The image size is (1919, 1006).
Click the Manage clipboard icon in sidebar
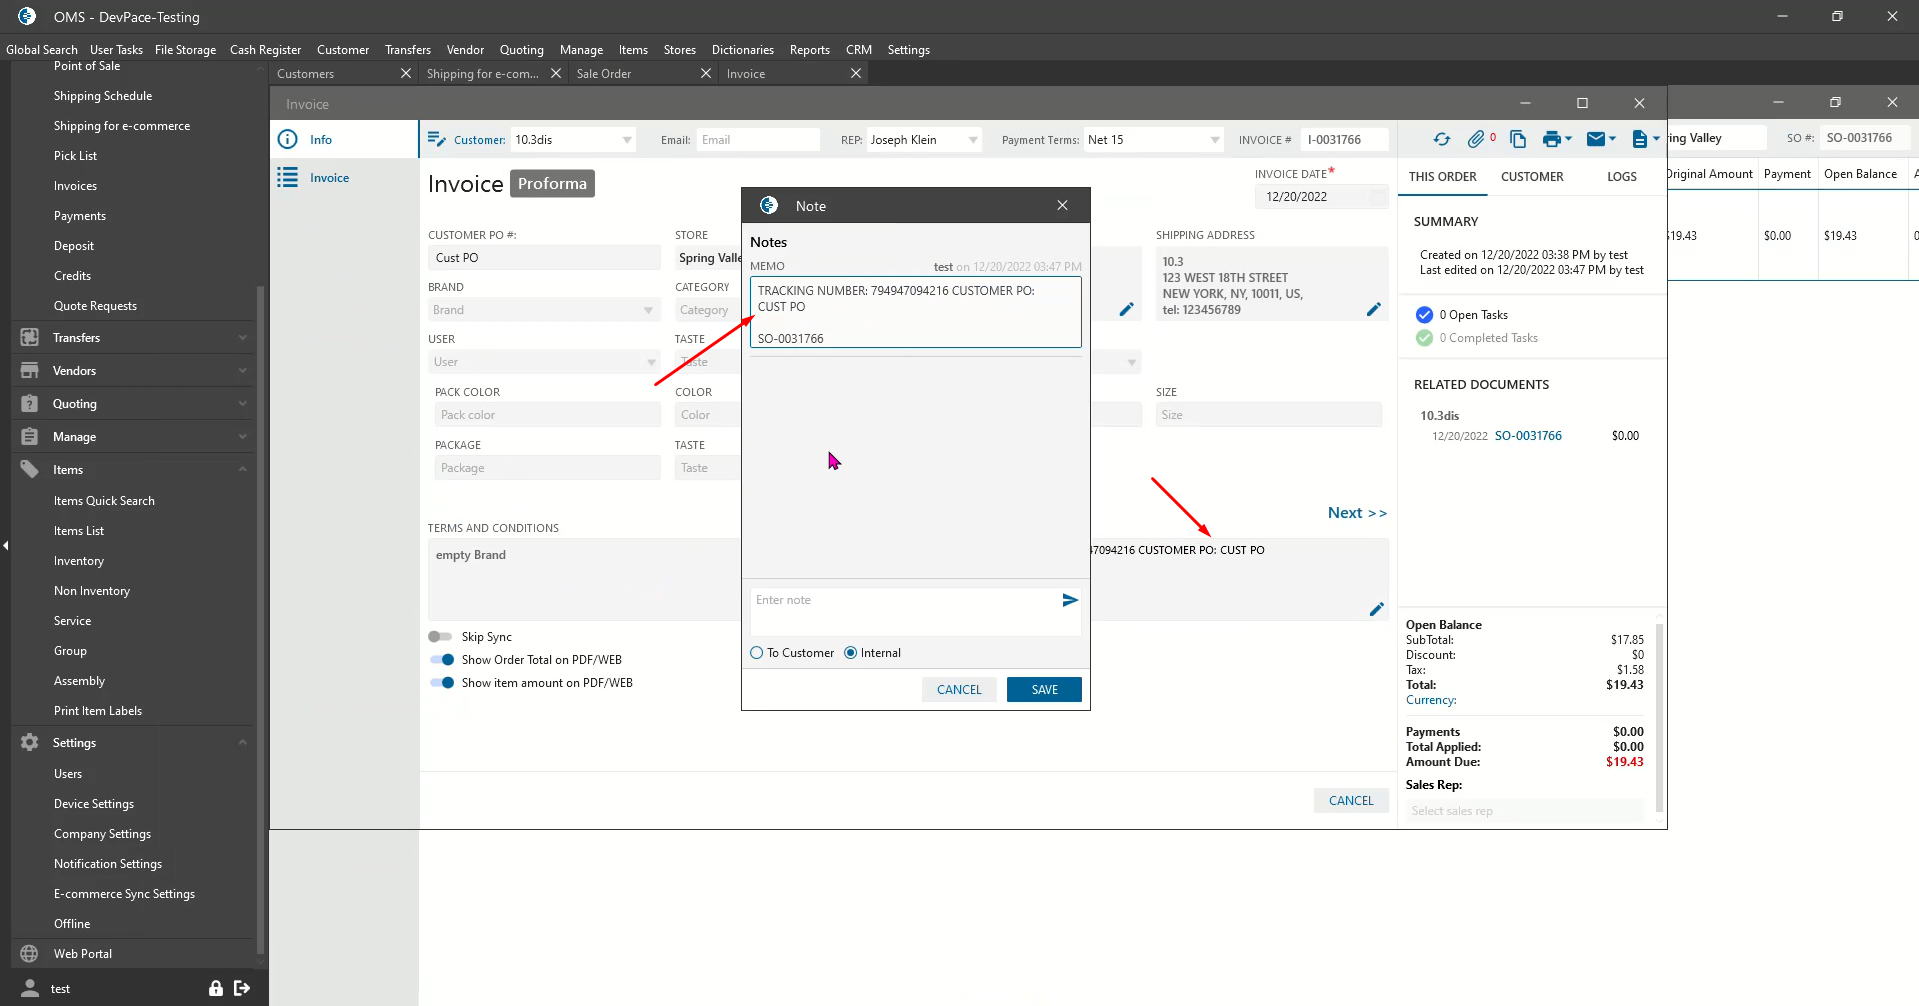(x=30, y=437)
